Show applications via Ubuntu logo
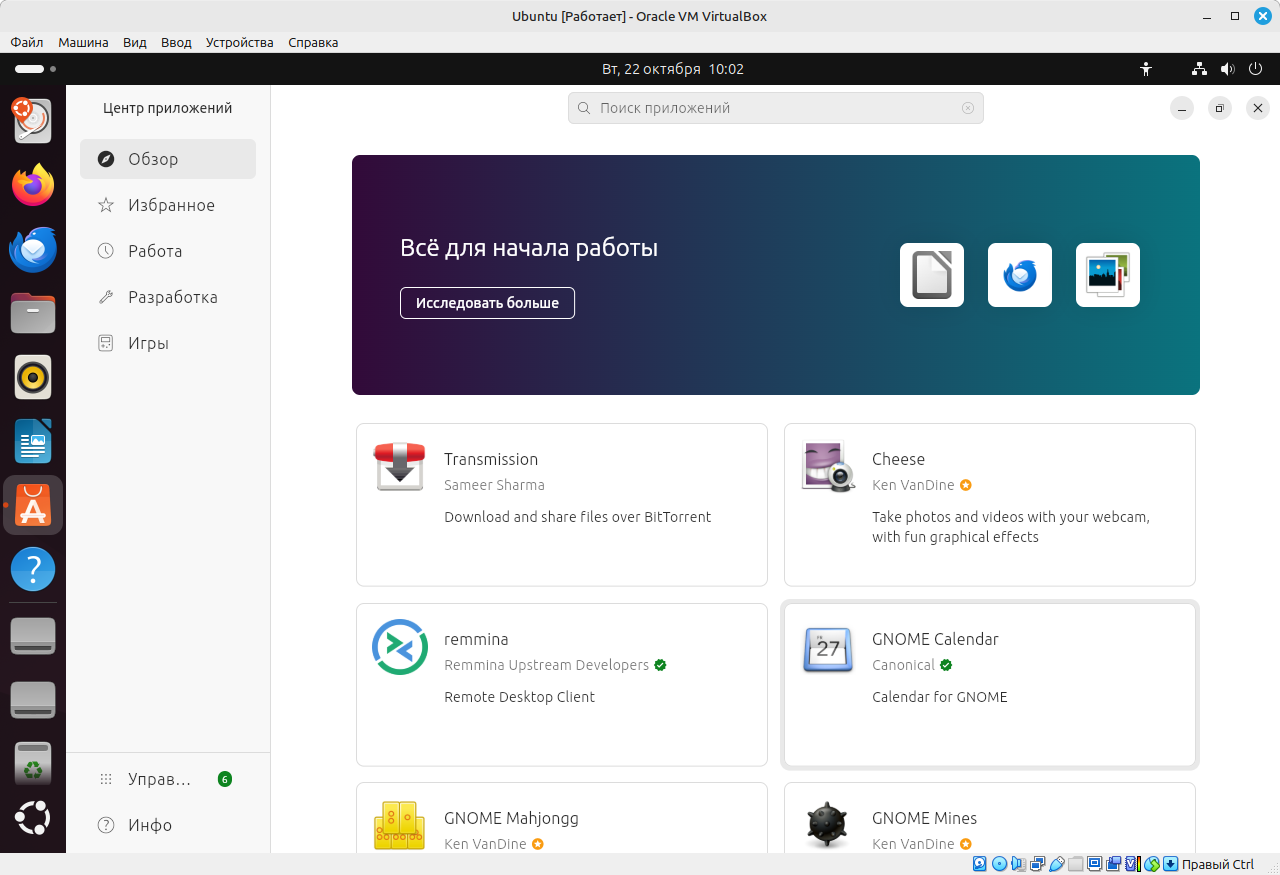Viewport: 1280px width, 875px height. pyautogui.click(x=33, y=820)
